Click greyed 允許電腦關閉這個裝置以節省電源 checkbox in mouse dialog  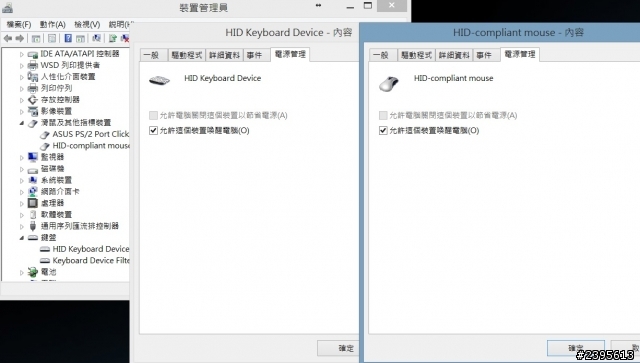pos(383,116)
